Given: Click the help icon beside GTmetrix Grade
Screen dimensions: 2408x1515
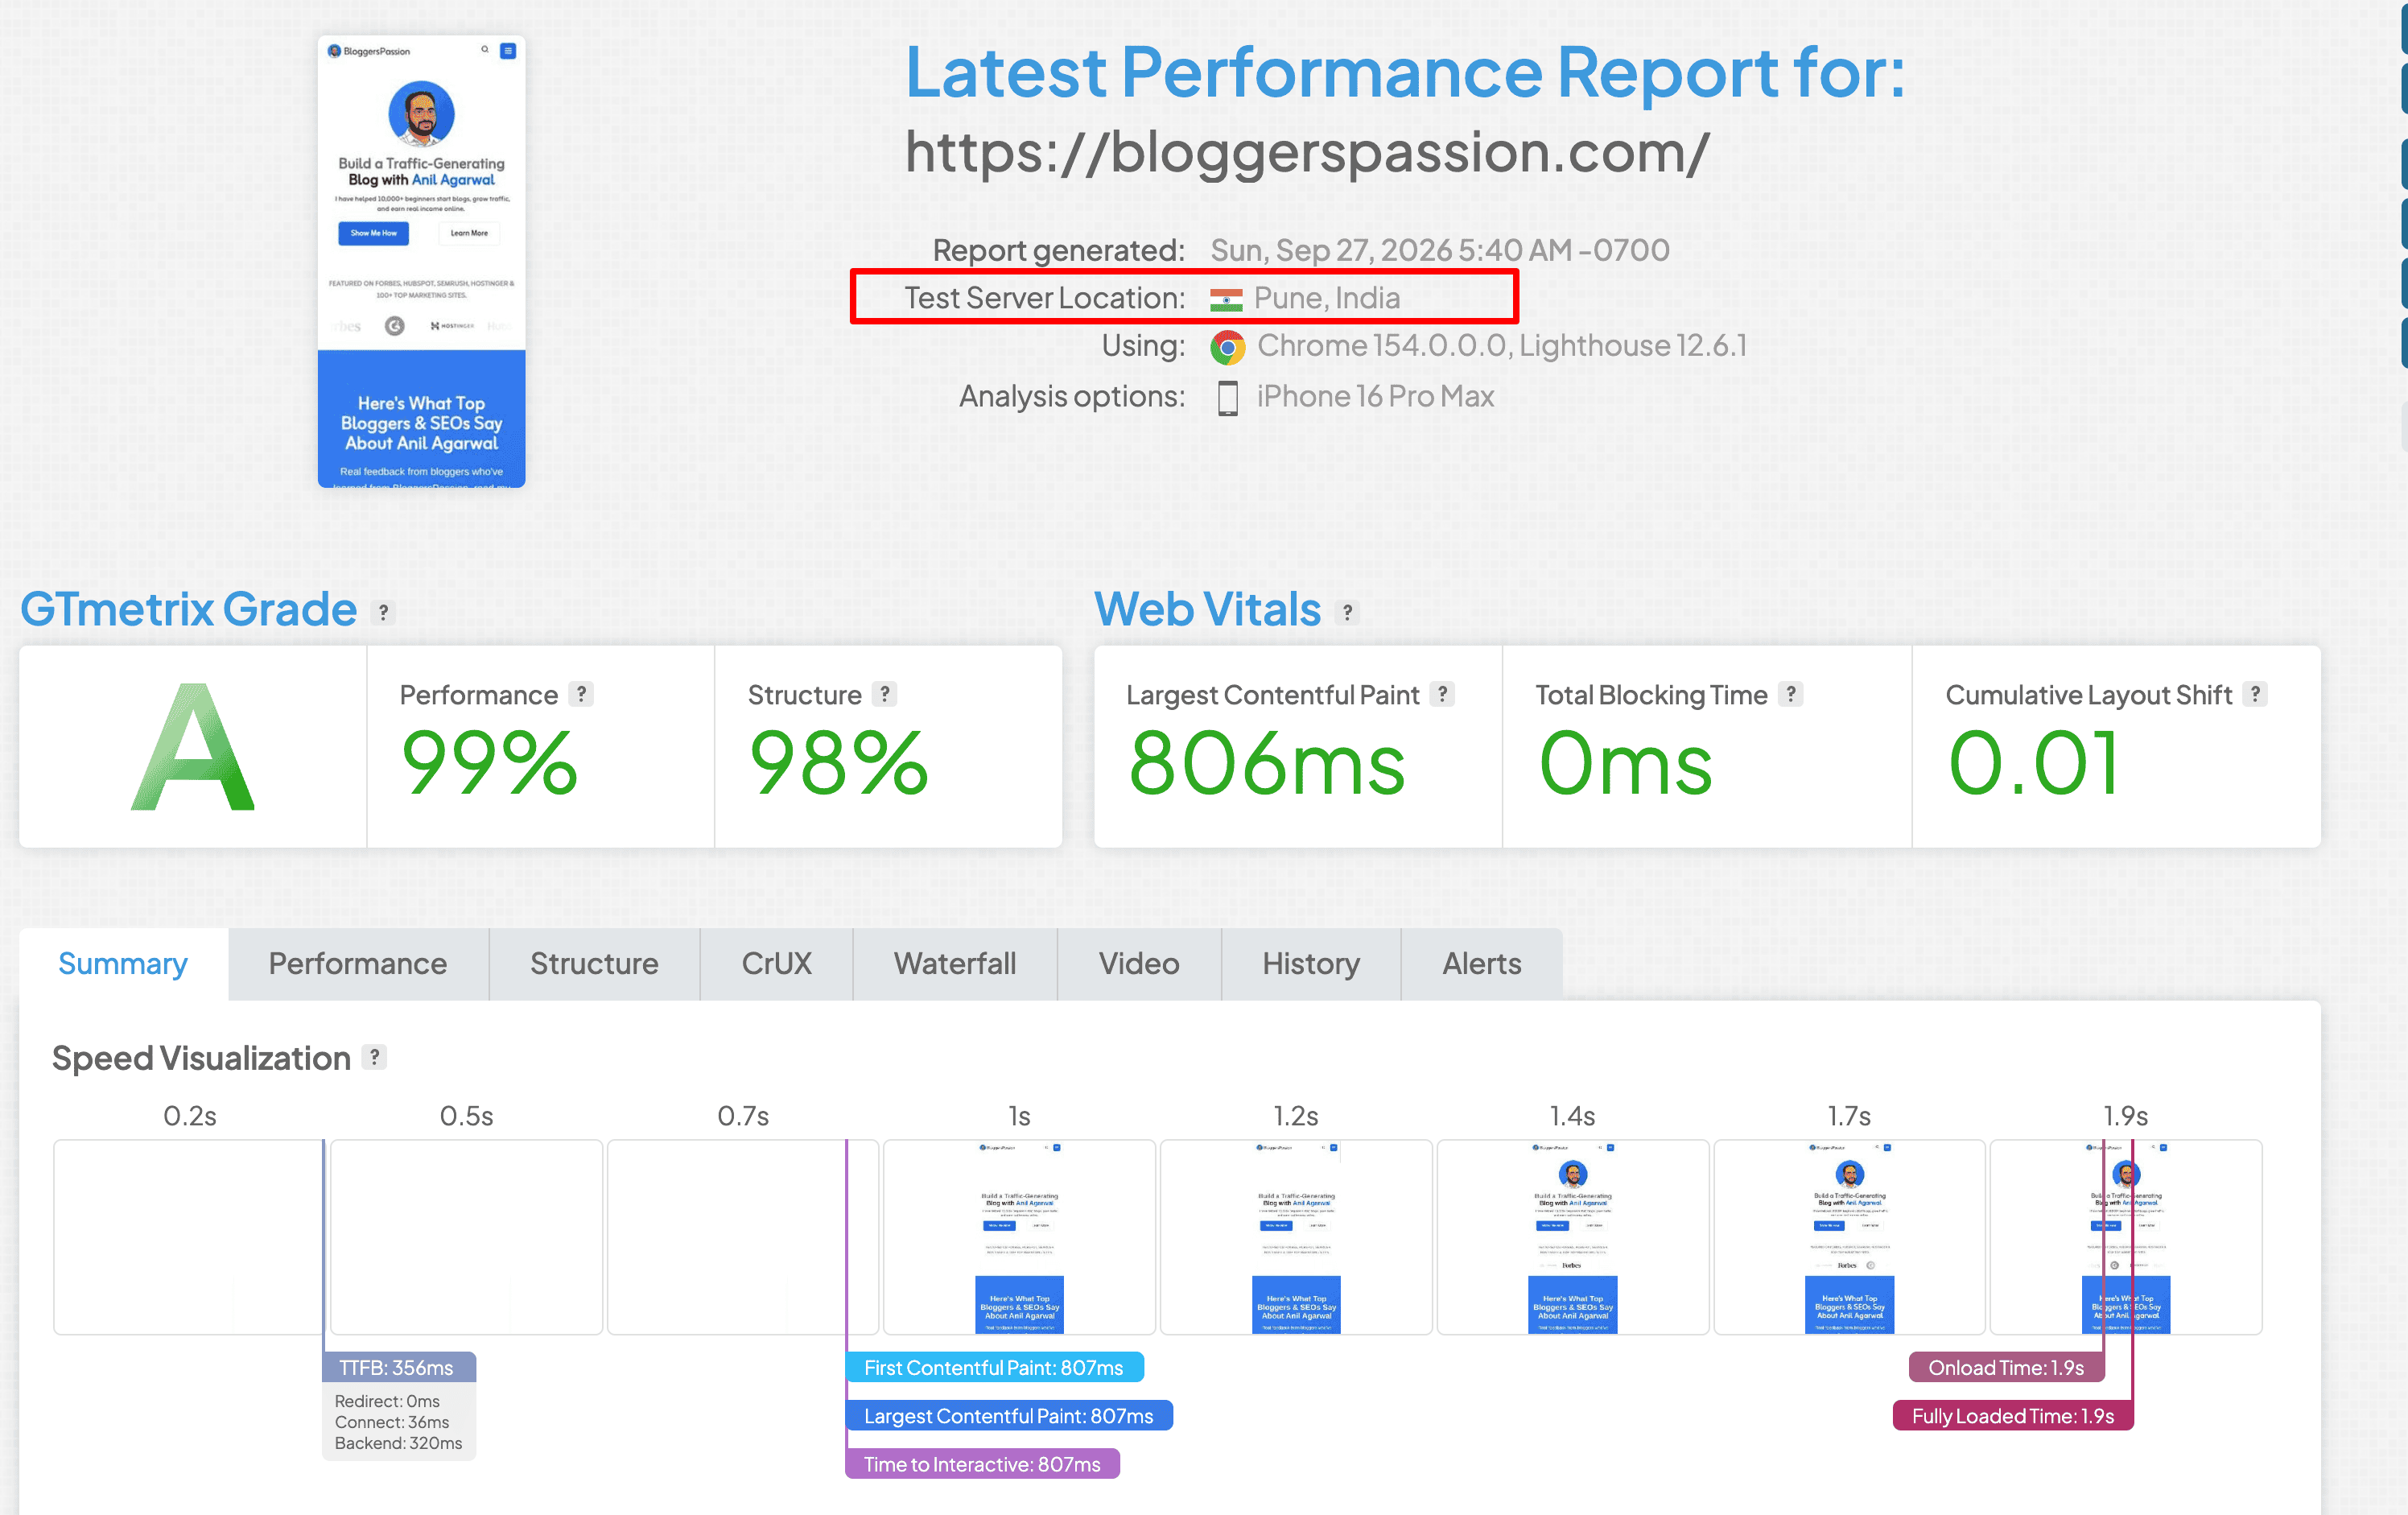Looking at the screenshot, I should click(383, 612).
